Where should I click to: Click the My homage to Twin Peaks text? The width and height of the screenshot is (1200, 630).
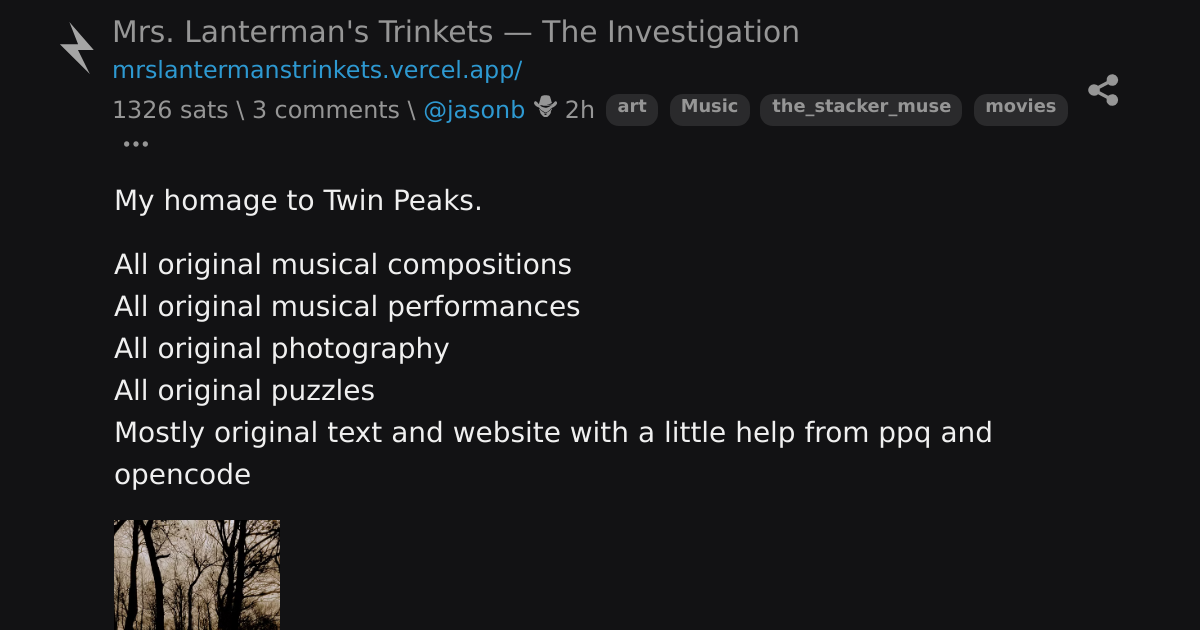[298, 201]
